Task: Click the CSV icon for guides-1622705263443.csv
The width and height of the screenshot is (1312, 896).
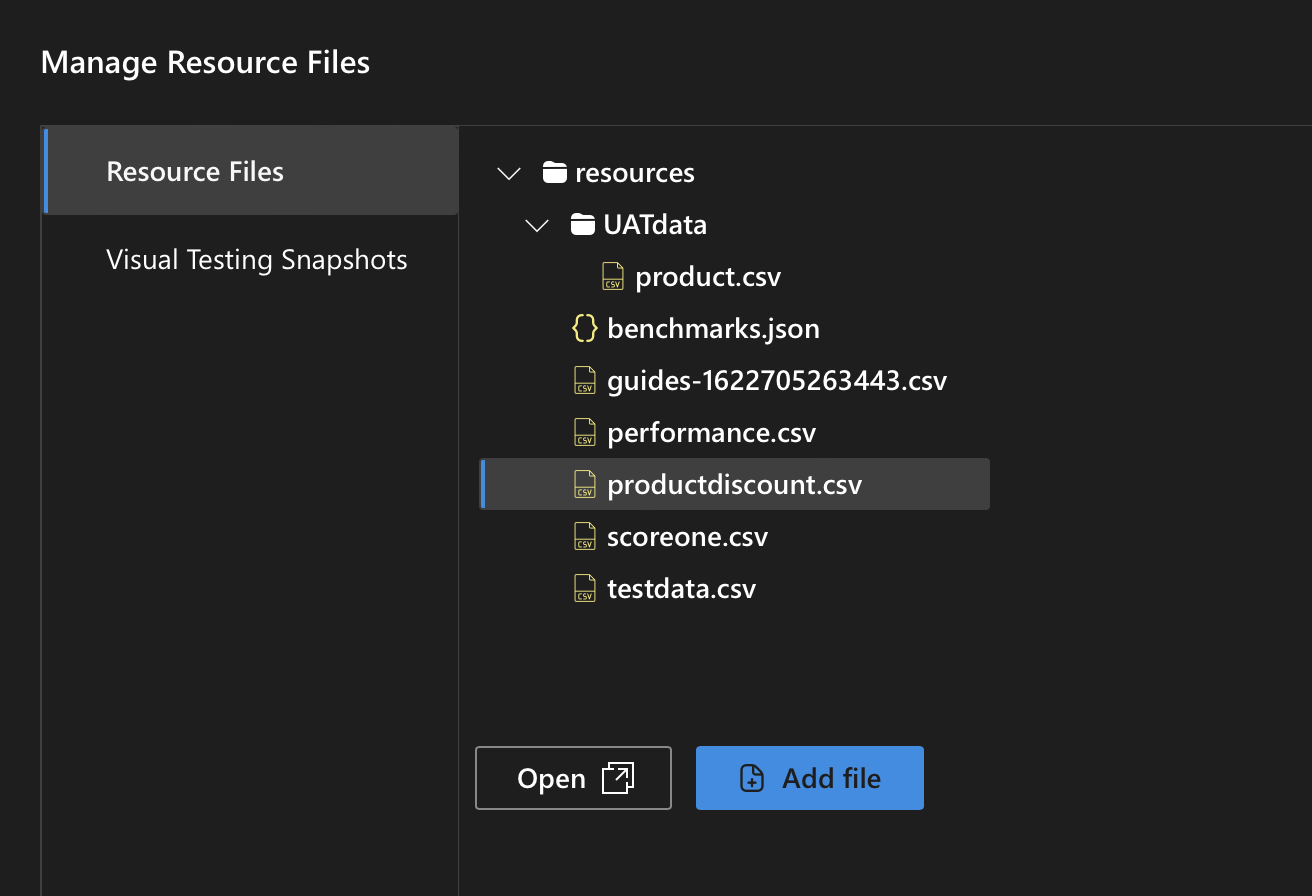Action: (584, 381)
